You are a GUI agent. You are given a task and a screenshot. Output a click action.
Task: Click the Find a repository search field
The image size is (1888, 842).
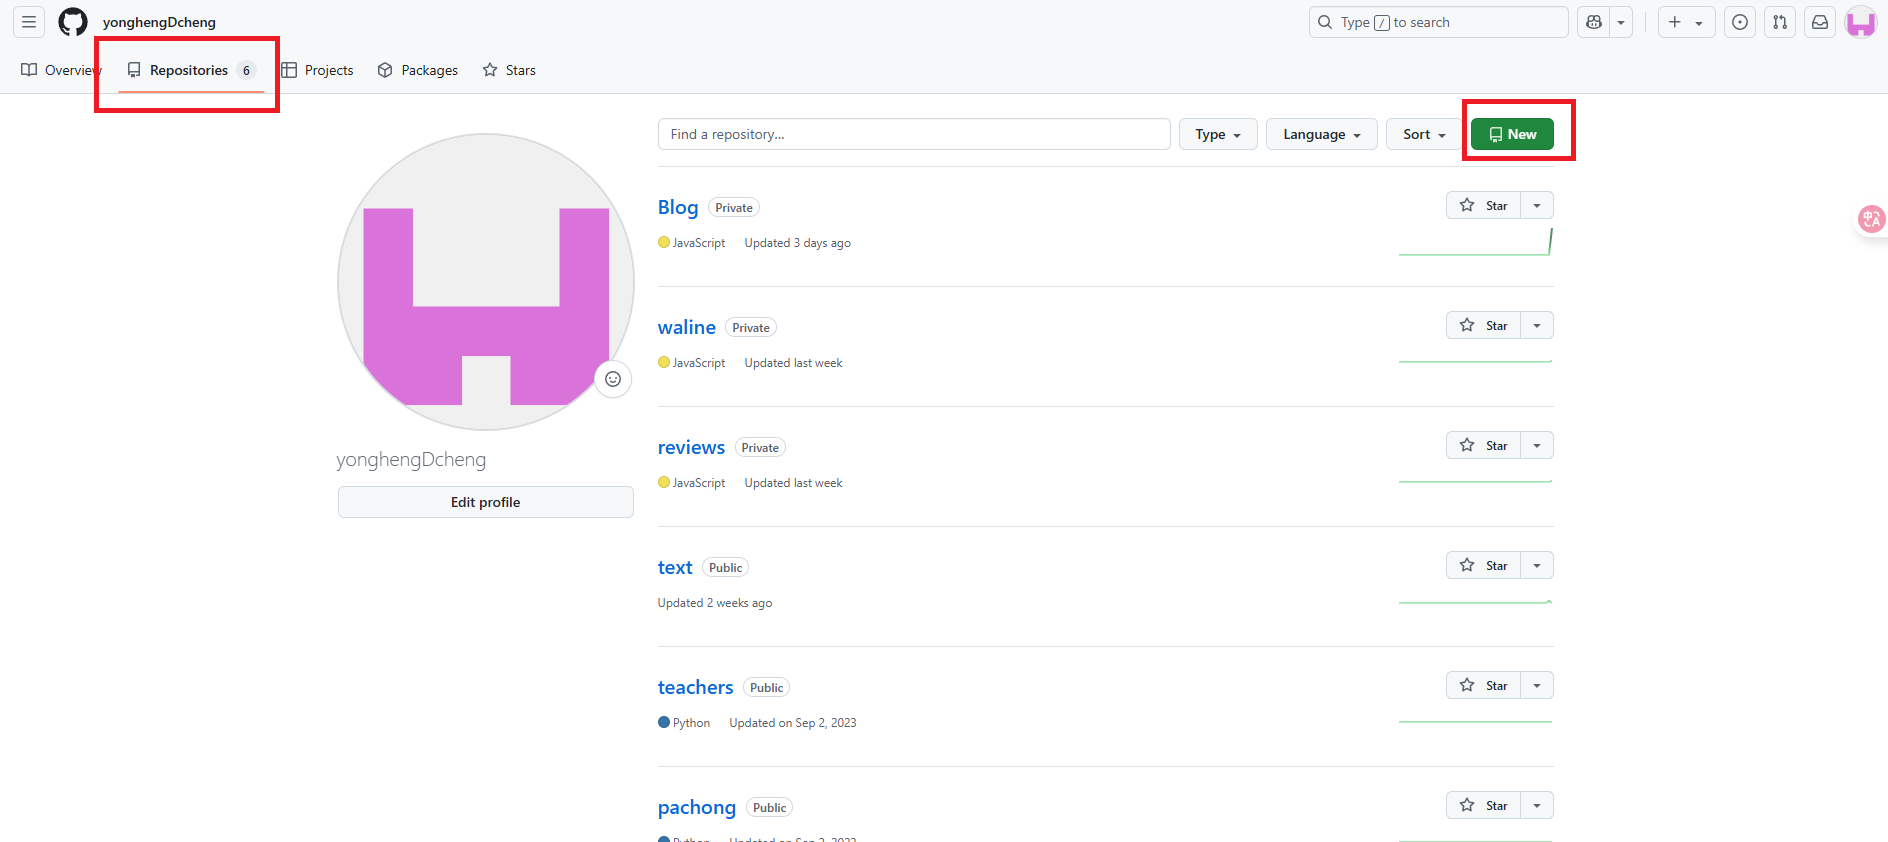[x=913, y=134]
